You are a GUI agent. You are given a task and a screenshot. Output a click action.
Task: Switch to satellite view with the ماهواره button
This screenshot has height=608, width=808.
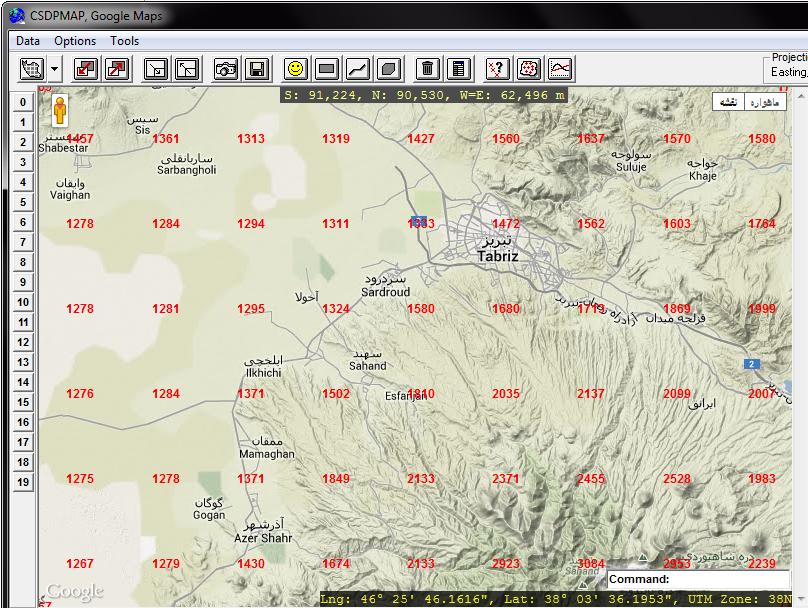[x=765, y=102]
